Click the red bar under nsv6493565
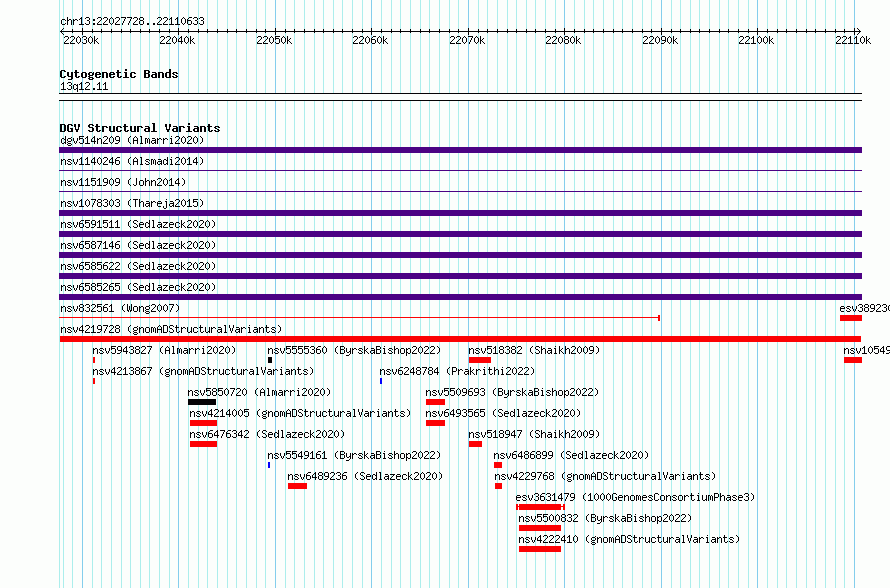The width and height of the screenshot is (890, 588). [x=435, y=423]
